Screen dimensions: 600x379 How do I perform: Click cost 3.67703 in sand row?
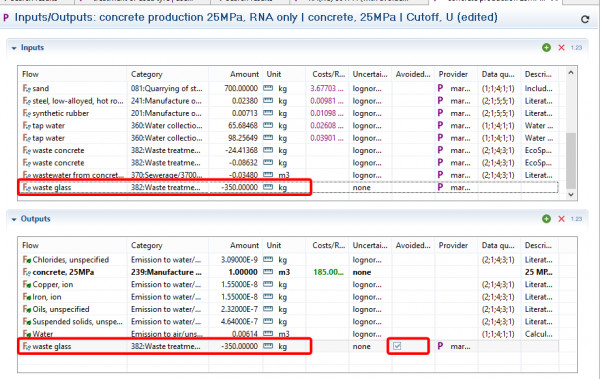click(x=327, y=88)
